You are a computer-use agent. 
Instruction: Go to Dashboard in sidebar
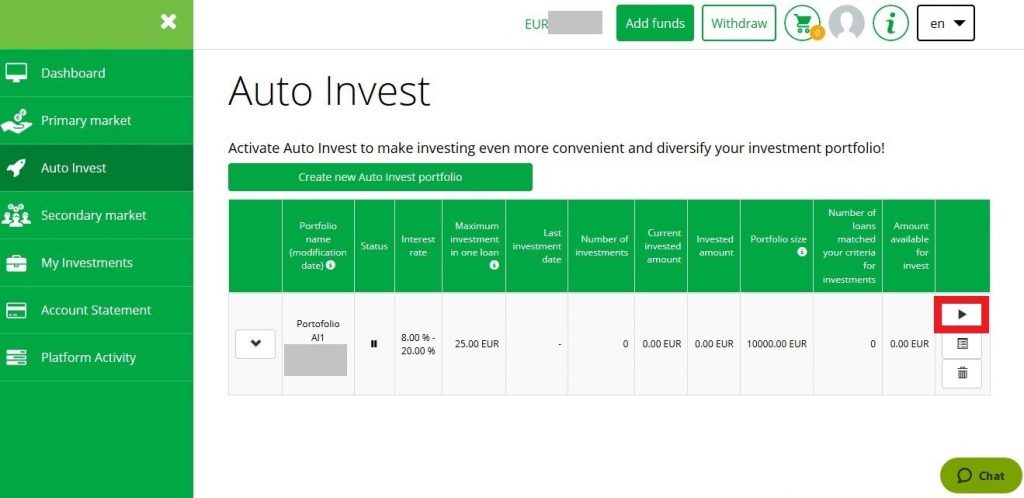tap(72, 73)
